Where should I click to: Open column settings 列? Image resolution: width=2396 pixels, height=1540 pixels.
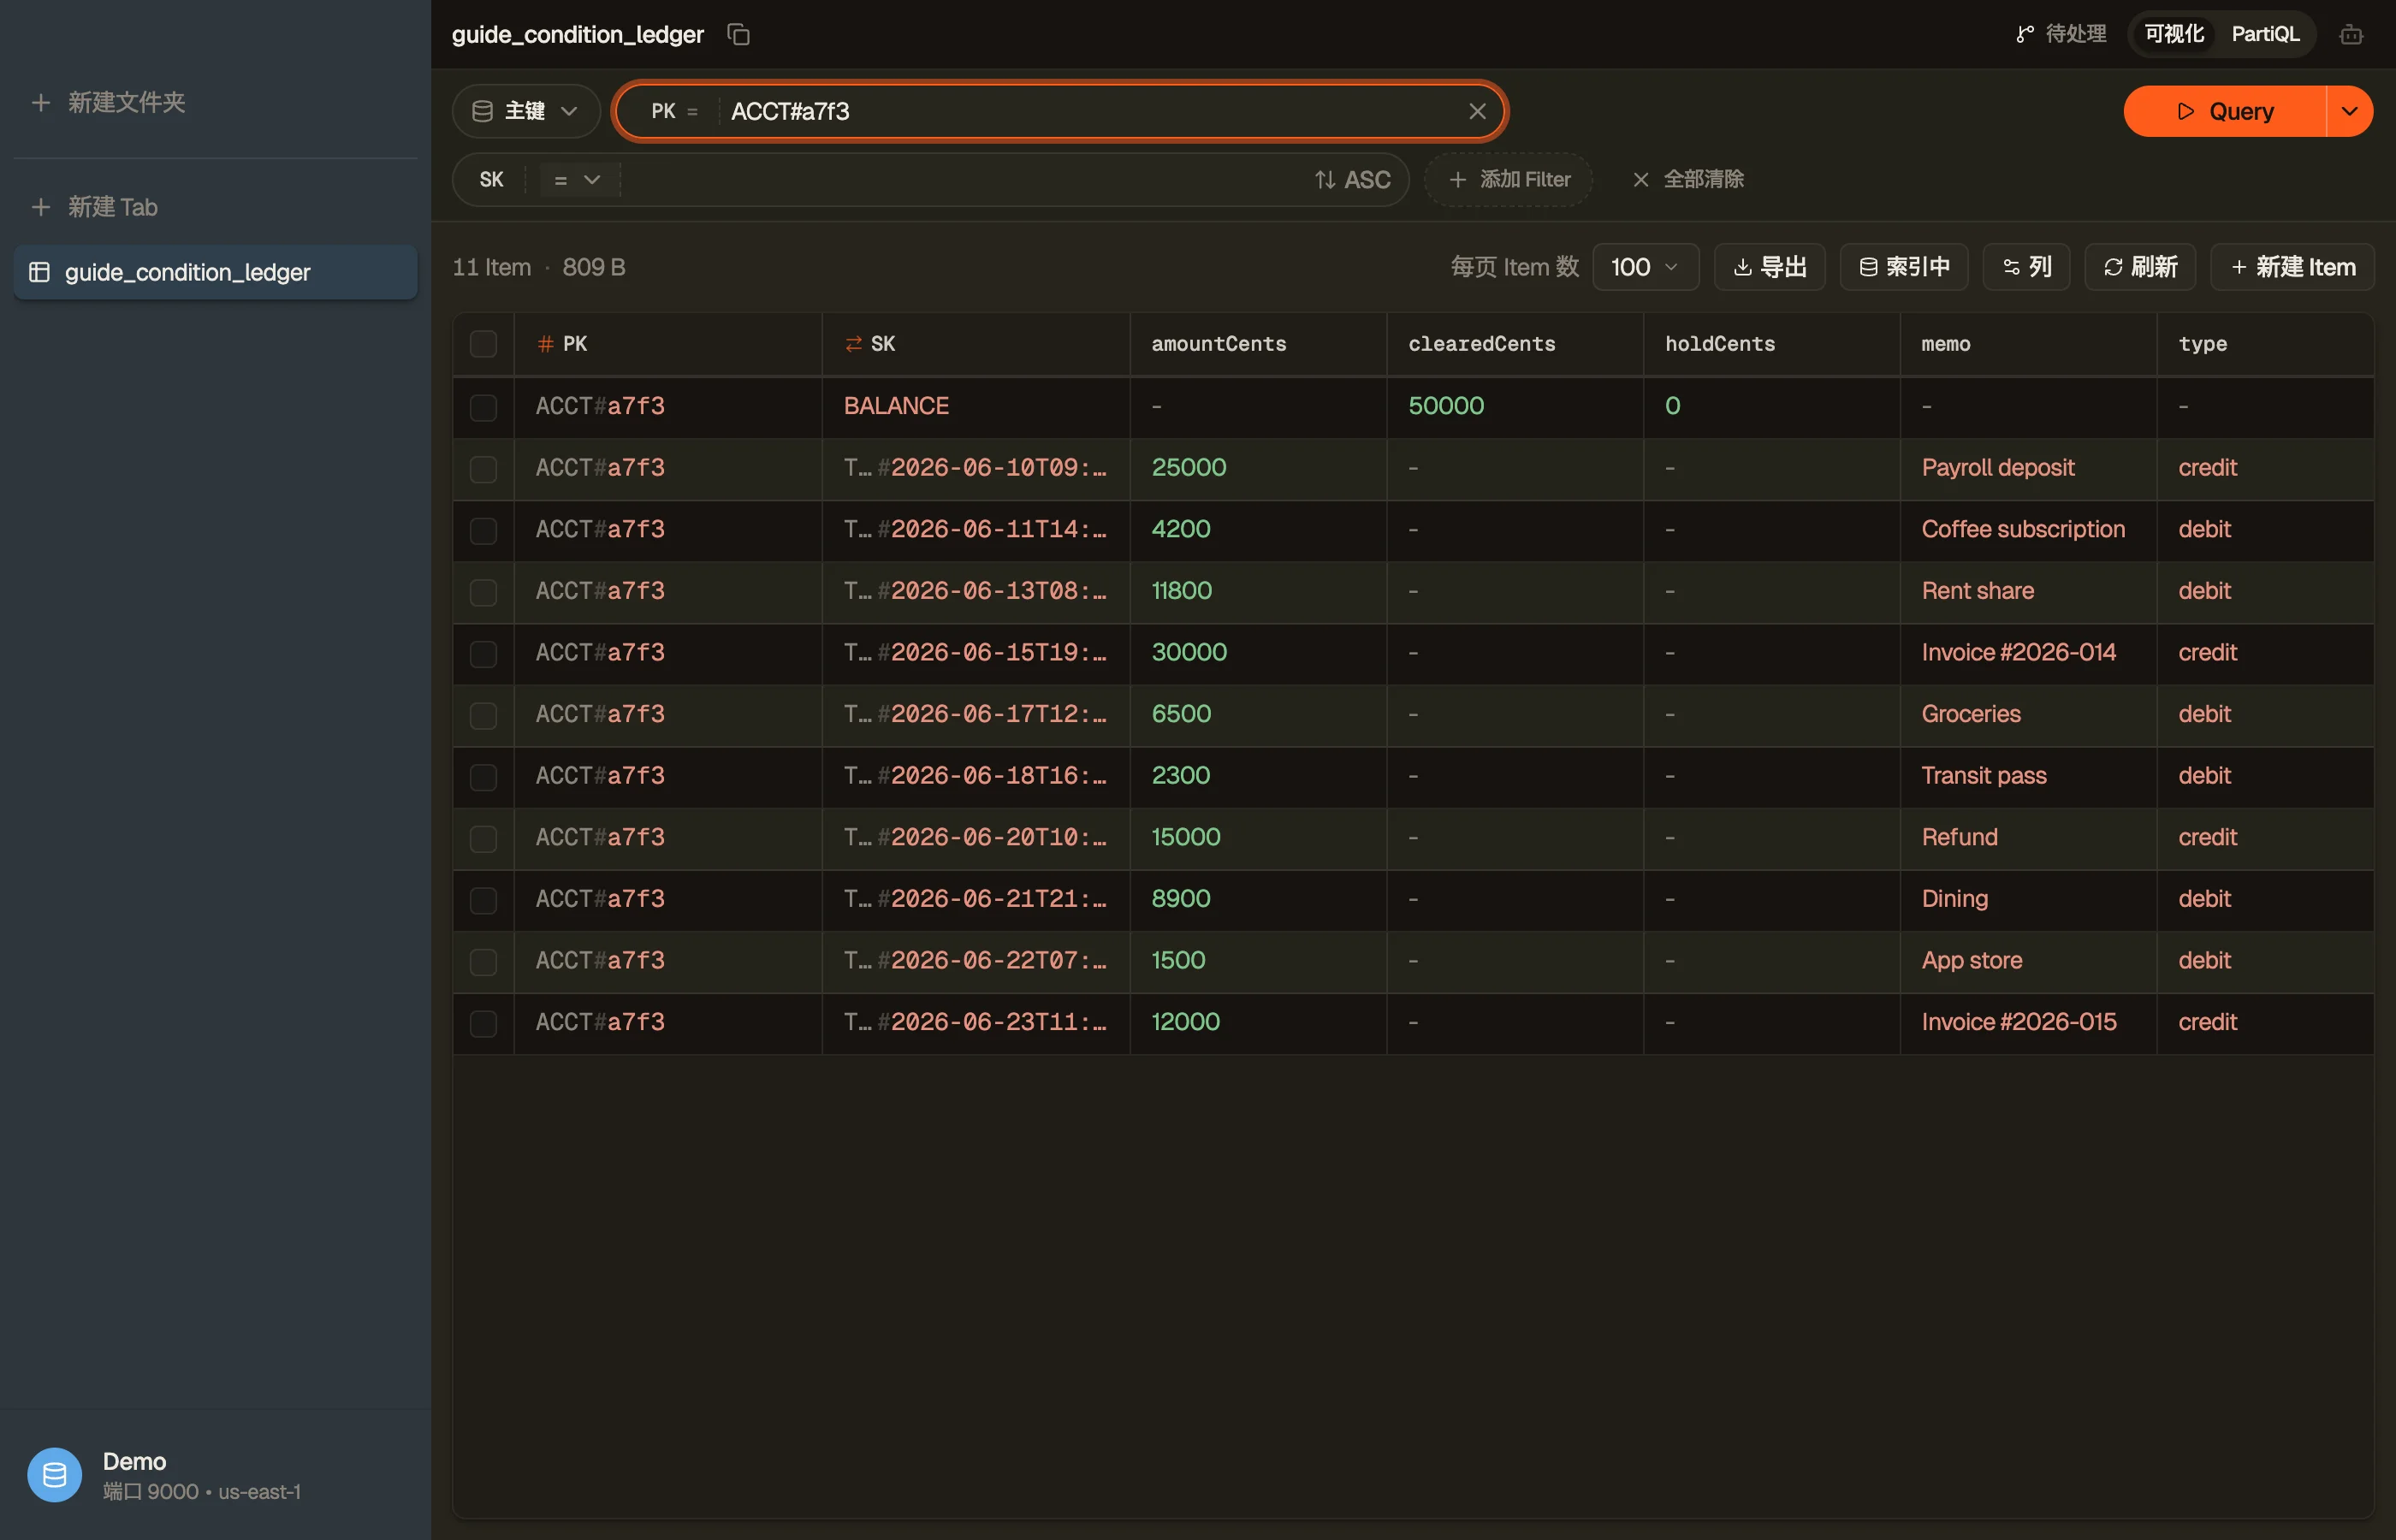[2026, 267]
